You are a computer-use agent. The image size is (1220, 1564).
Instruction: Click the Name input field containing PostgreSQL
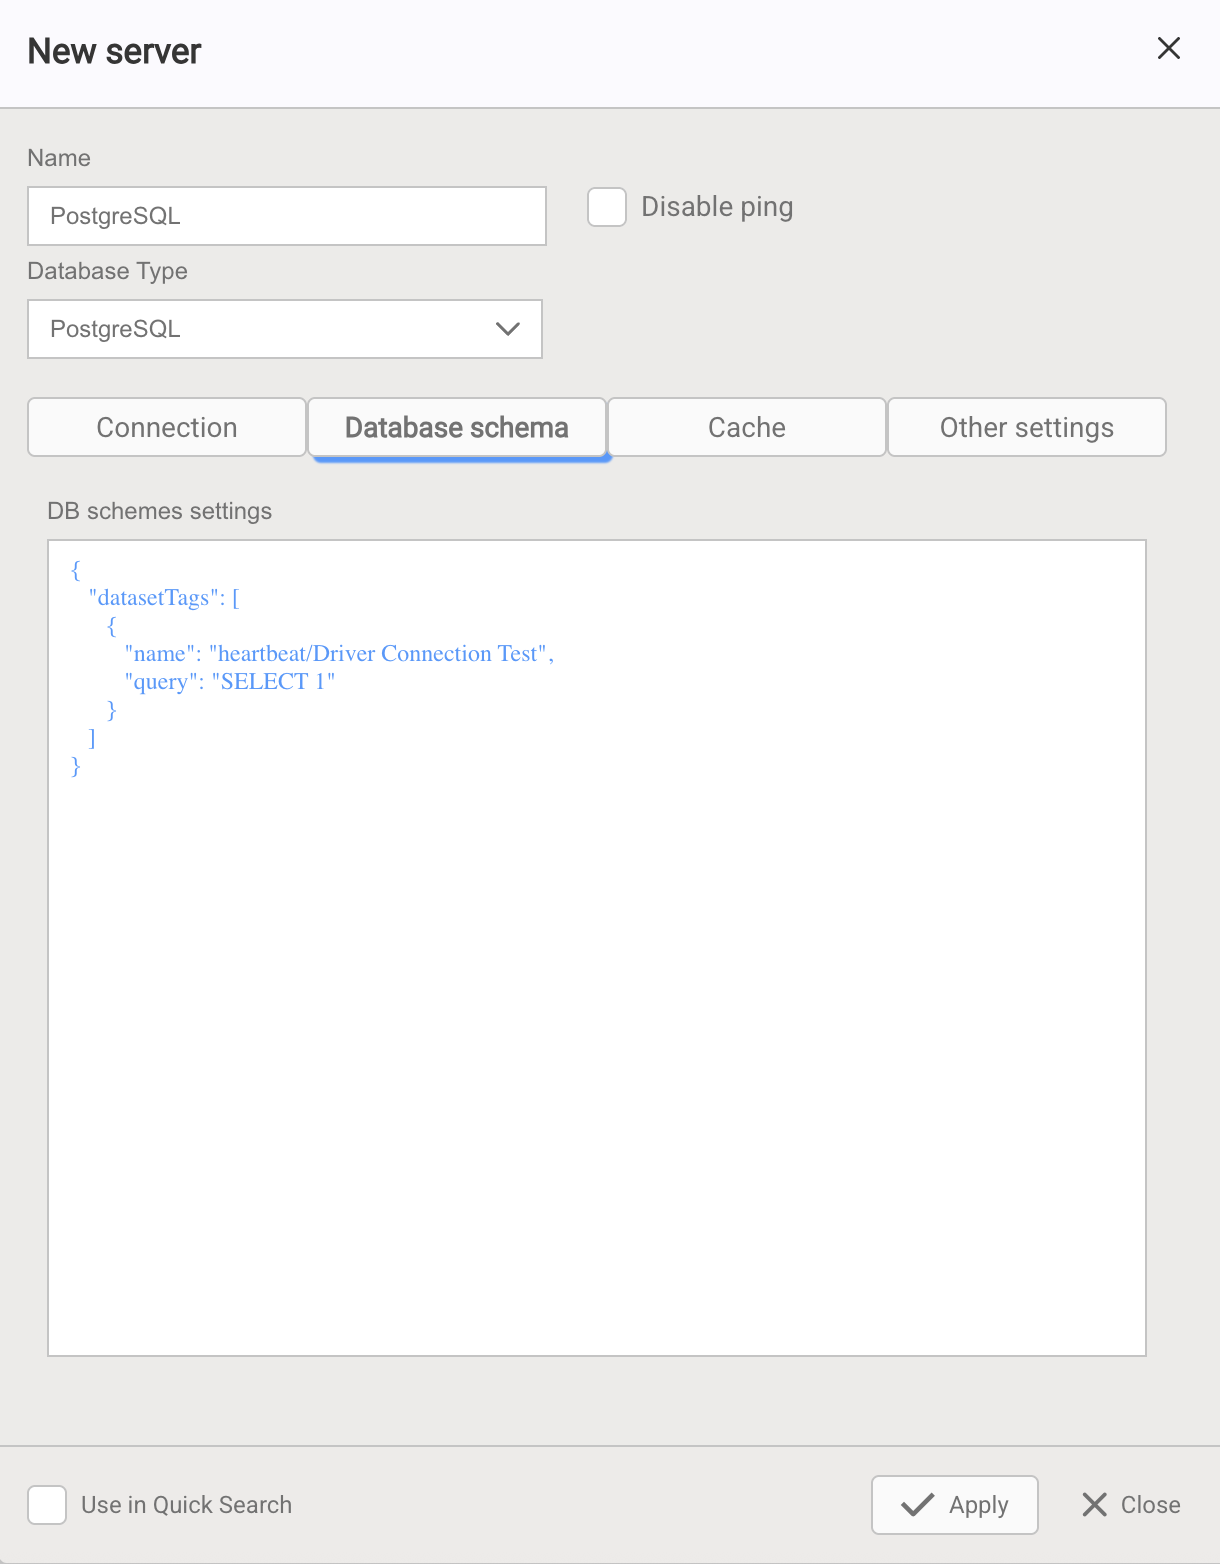pyautogui.click(x=287, y=216)
